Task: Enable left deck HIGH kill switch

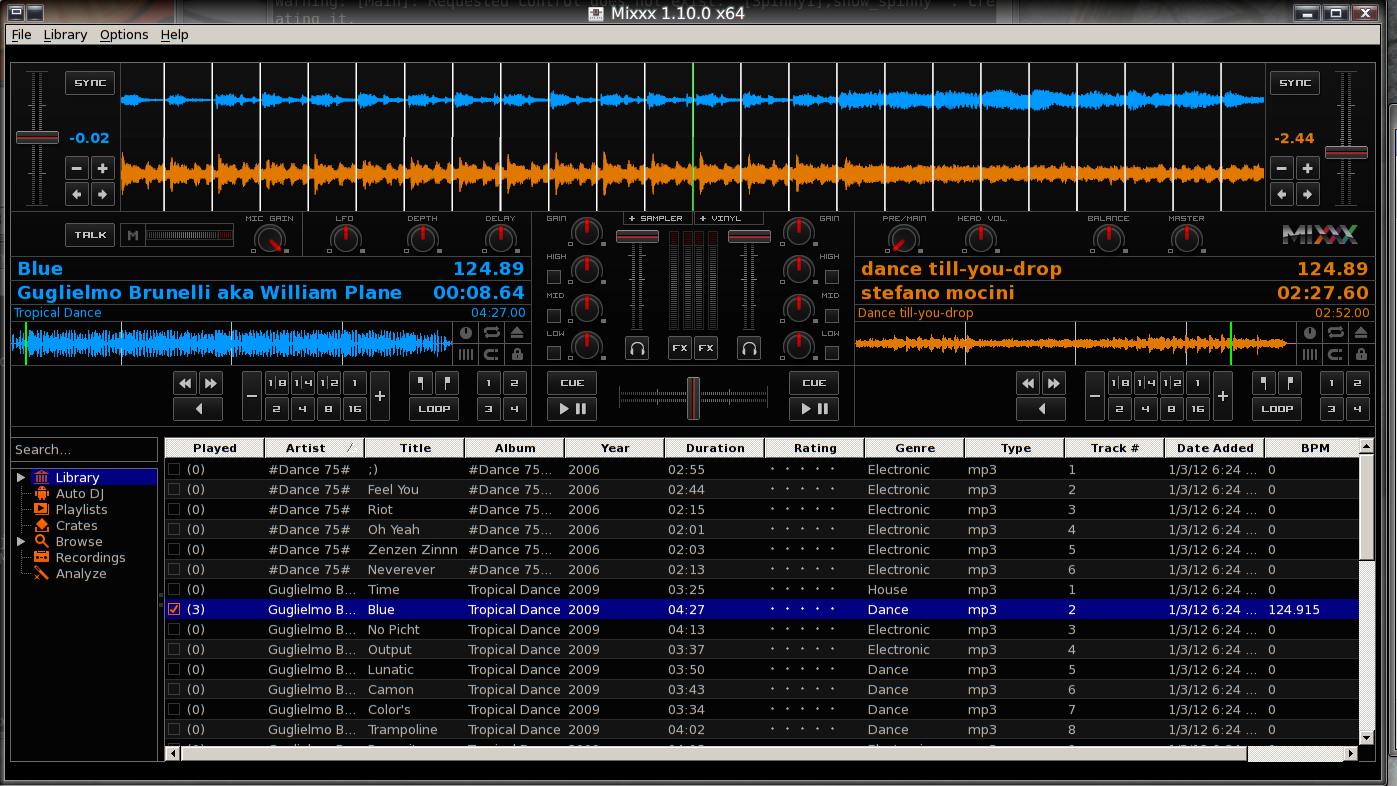Action: (x=554, y=277)
